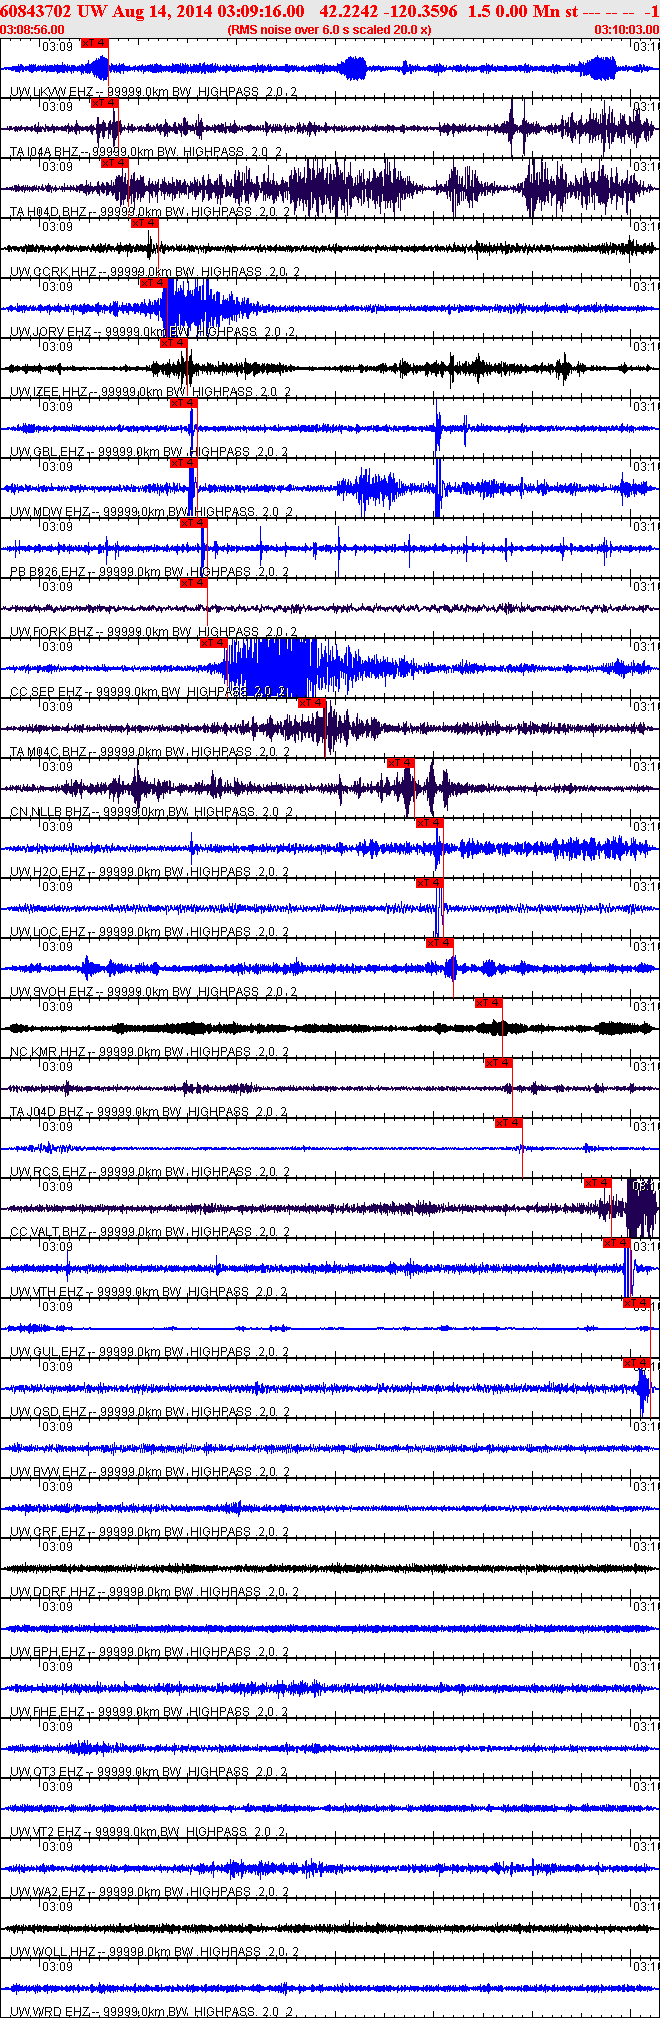
Task: Click the UW.FHE.EHZ station label
Action: pyautogui.click(x=48, y=1712)
